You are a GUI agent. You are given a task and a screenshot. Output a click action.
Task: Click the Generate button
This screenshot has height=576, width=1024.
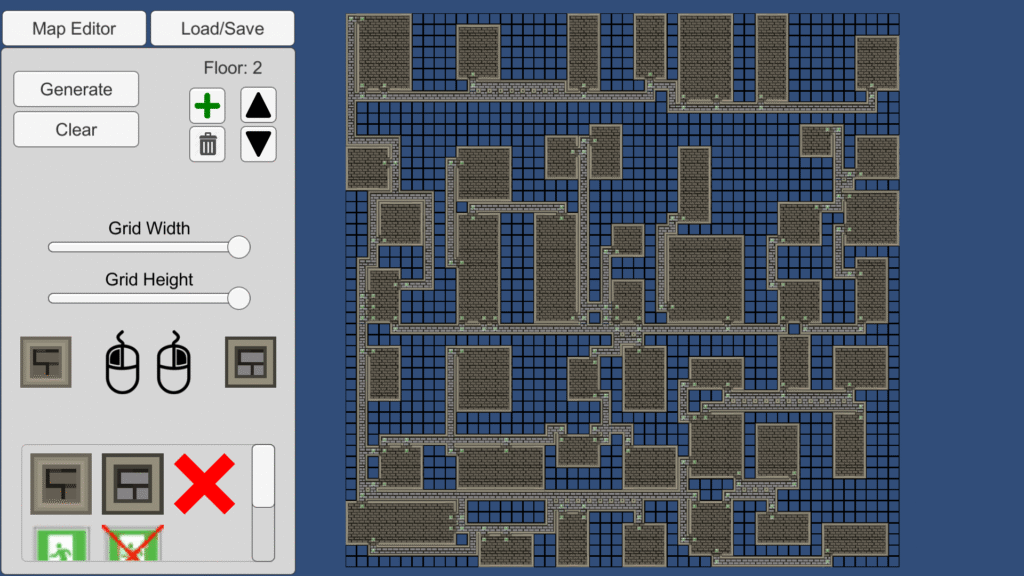(x=76, y=89)
